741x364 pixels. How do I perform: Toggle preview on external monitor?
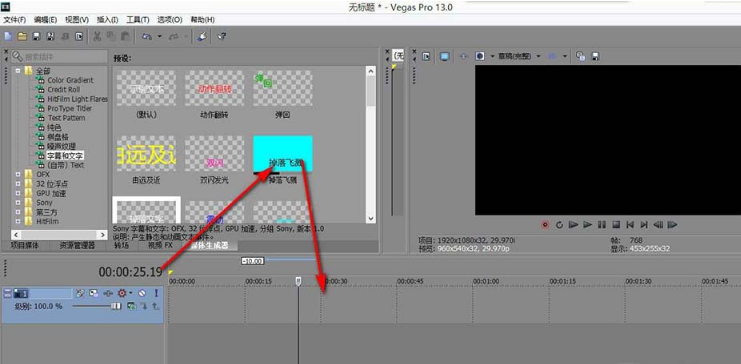444,56
